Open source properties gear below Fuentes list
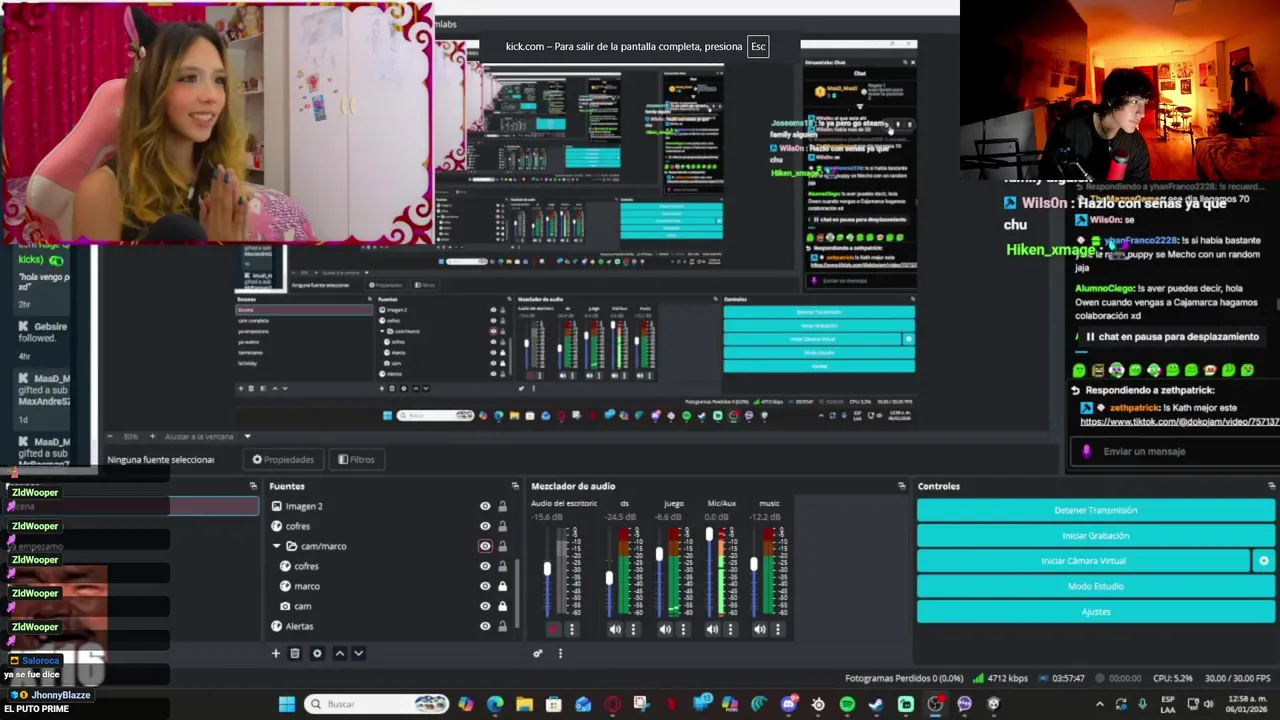This screenshot has height=720, width=1280. [x=317, y=653]
